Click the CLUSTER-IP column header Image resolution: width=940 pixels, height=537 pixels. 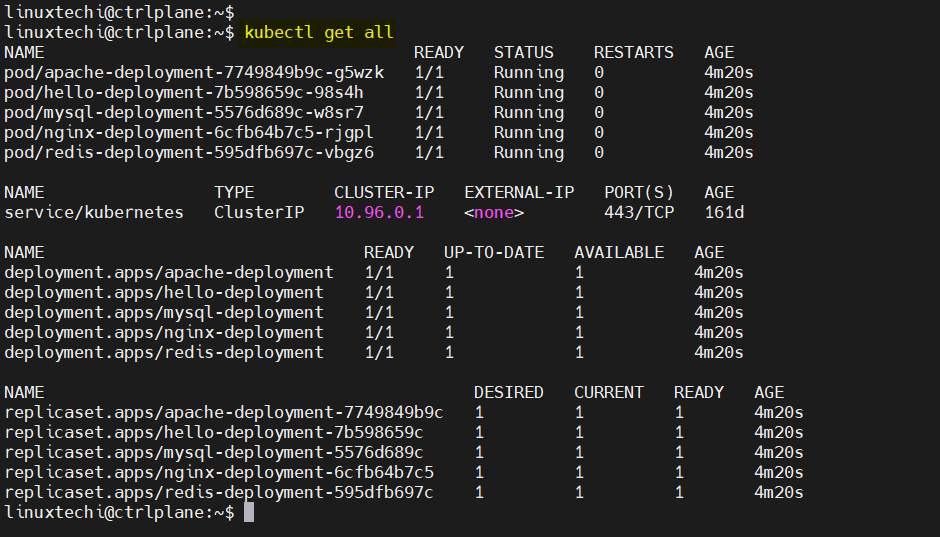tap(384, 192)
